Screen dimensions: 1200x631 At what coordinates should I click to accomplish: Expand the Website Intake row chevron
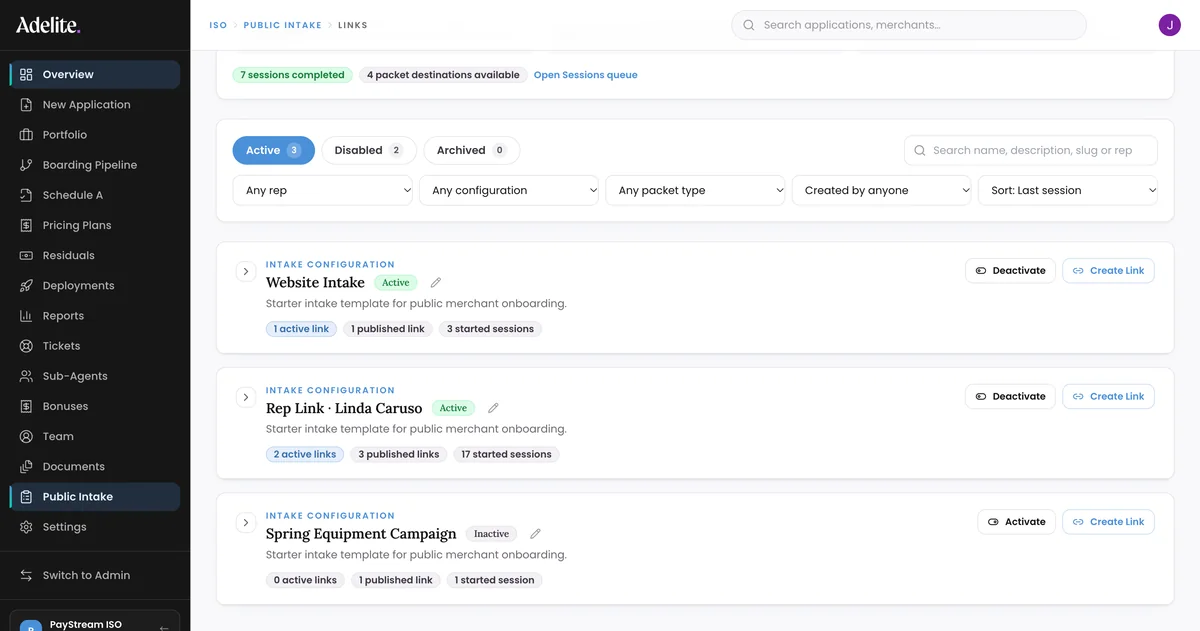tap(245, 272)
